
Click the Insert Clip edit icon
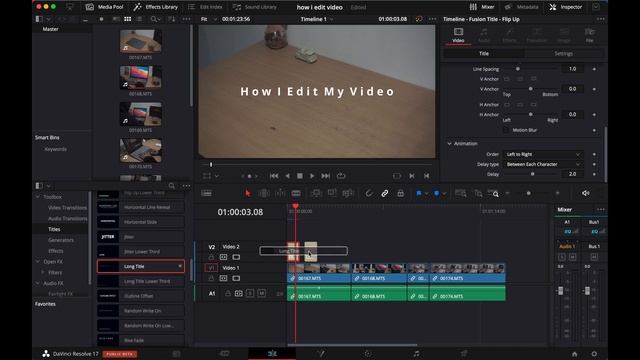click(316, 193)
